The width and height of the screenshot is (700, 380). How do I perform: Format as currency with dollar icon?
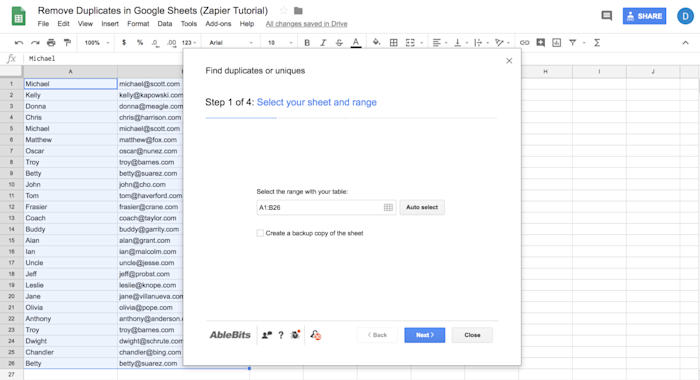pos(124,43)
